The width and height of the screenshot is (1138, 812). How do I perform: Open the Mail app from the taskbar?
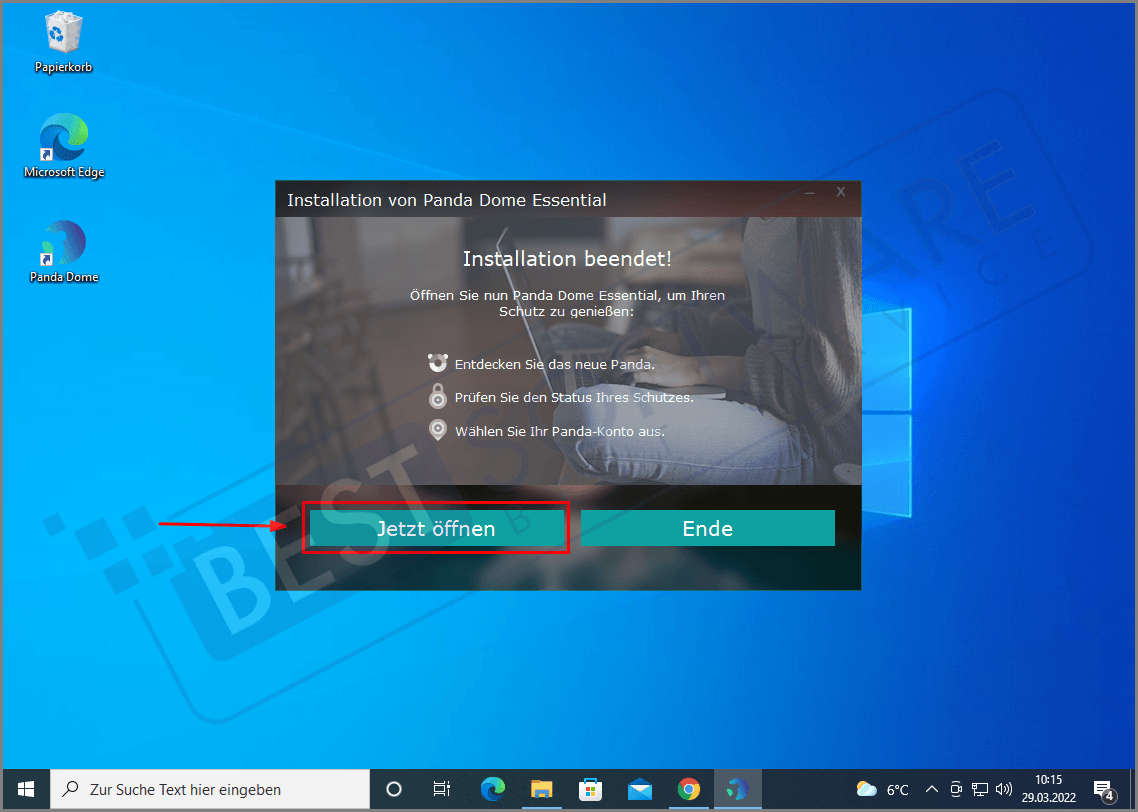point(640,789)
